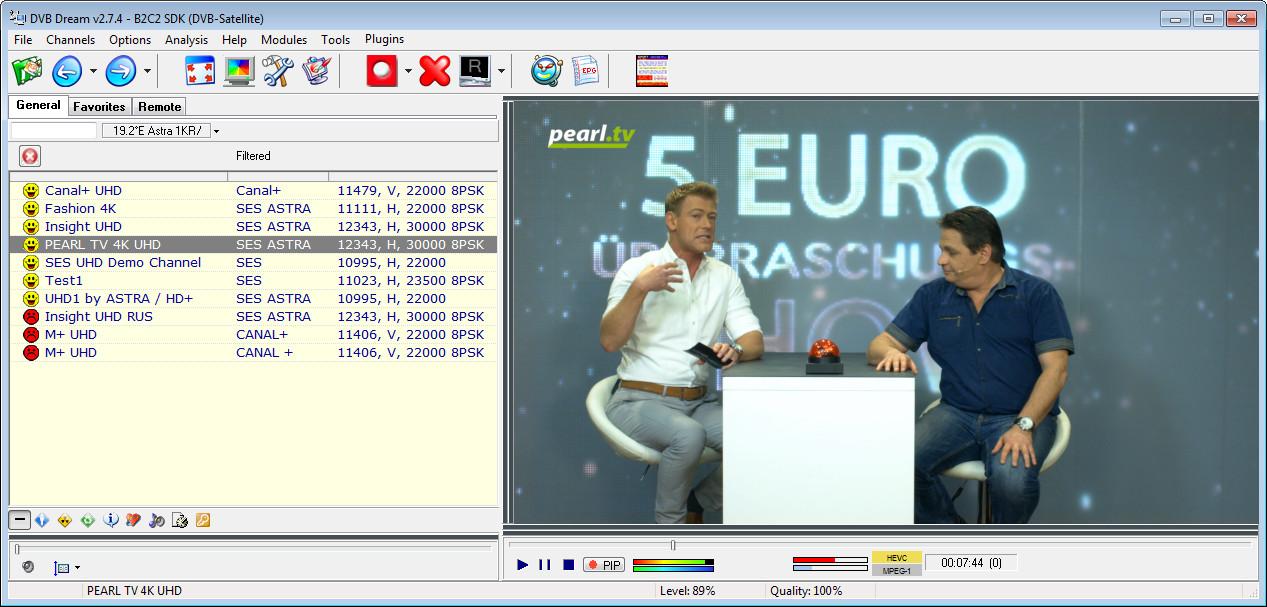The height and width of the screenshot is (607, 1267).
Task: Open the Analysis menu
Action: [x=186, y=40]
